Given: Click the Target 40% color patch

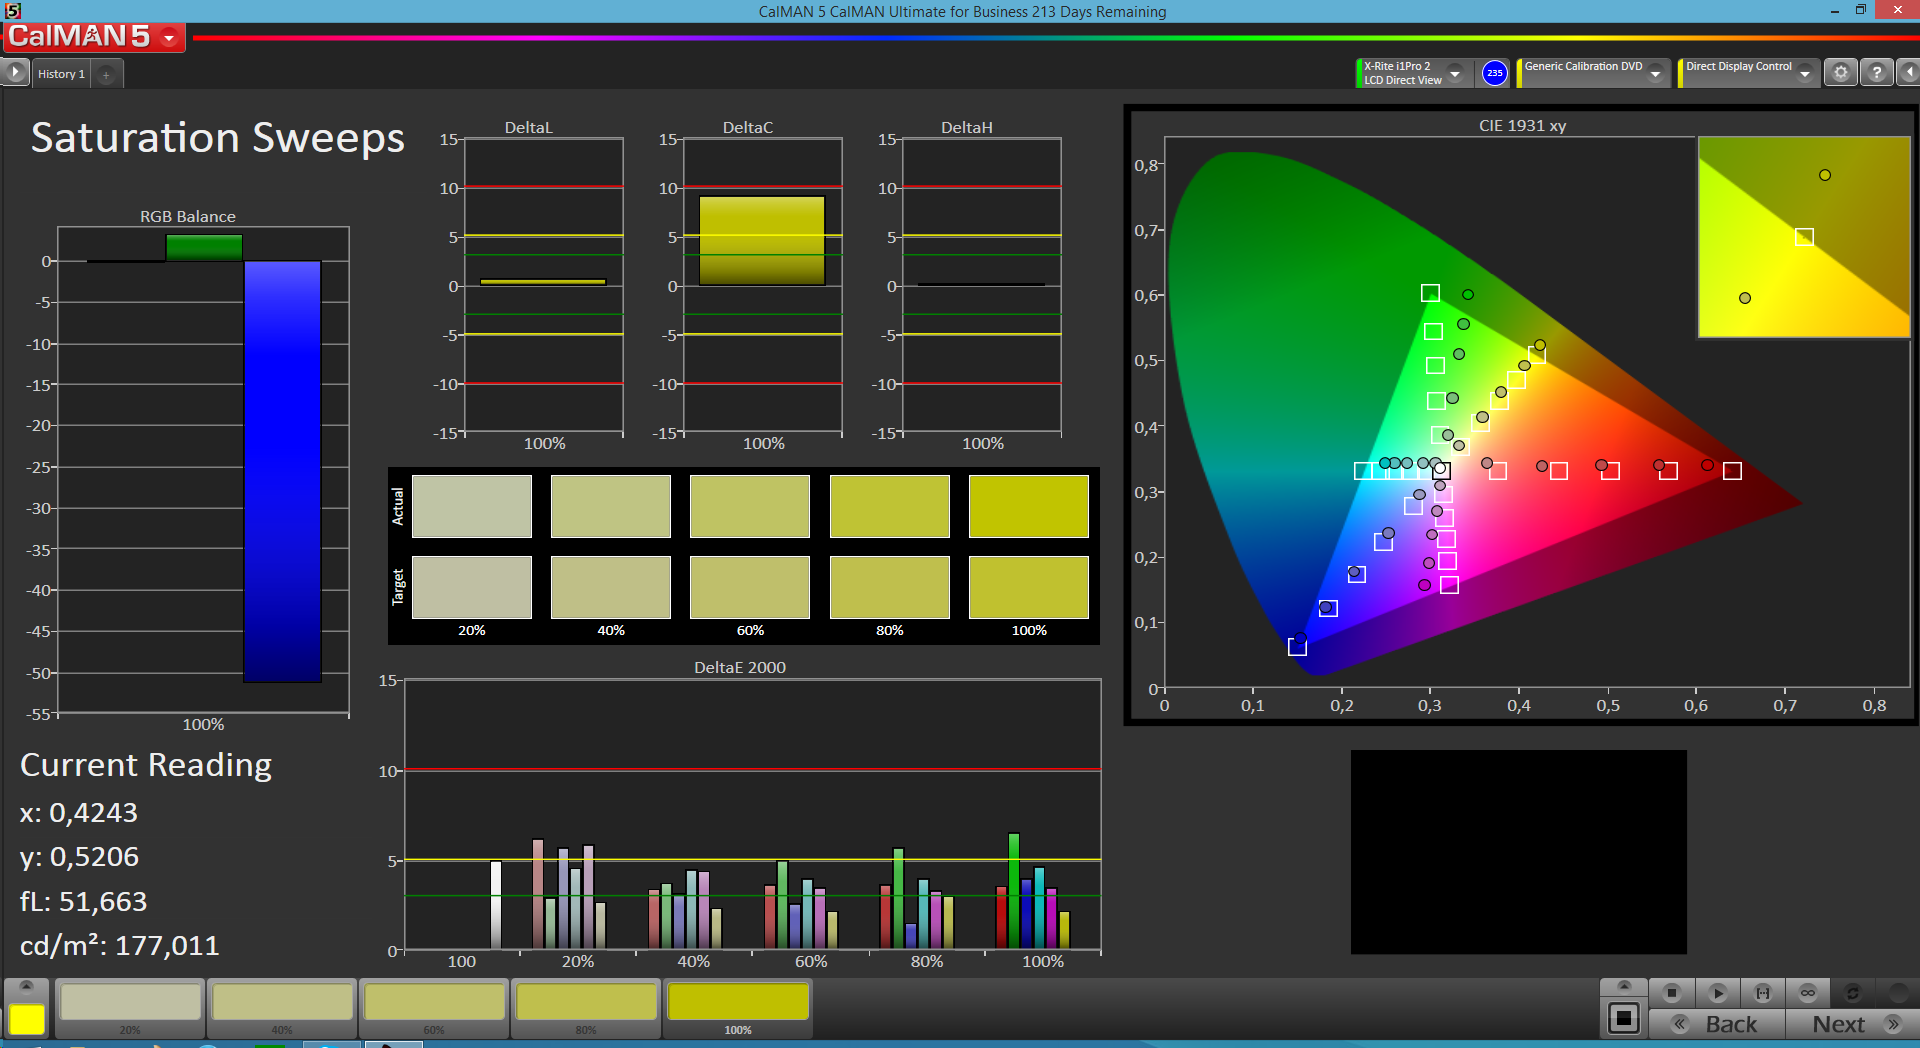Looking at the screenshot, I should coord(611,587).
